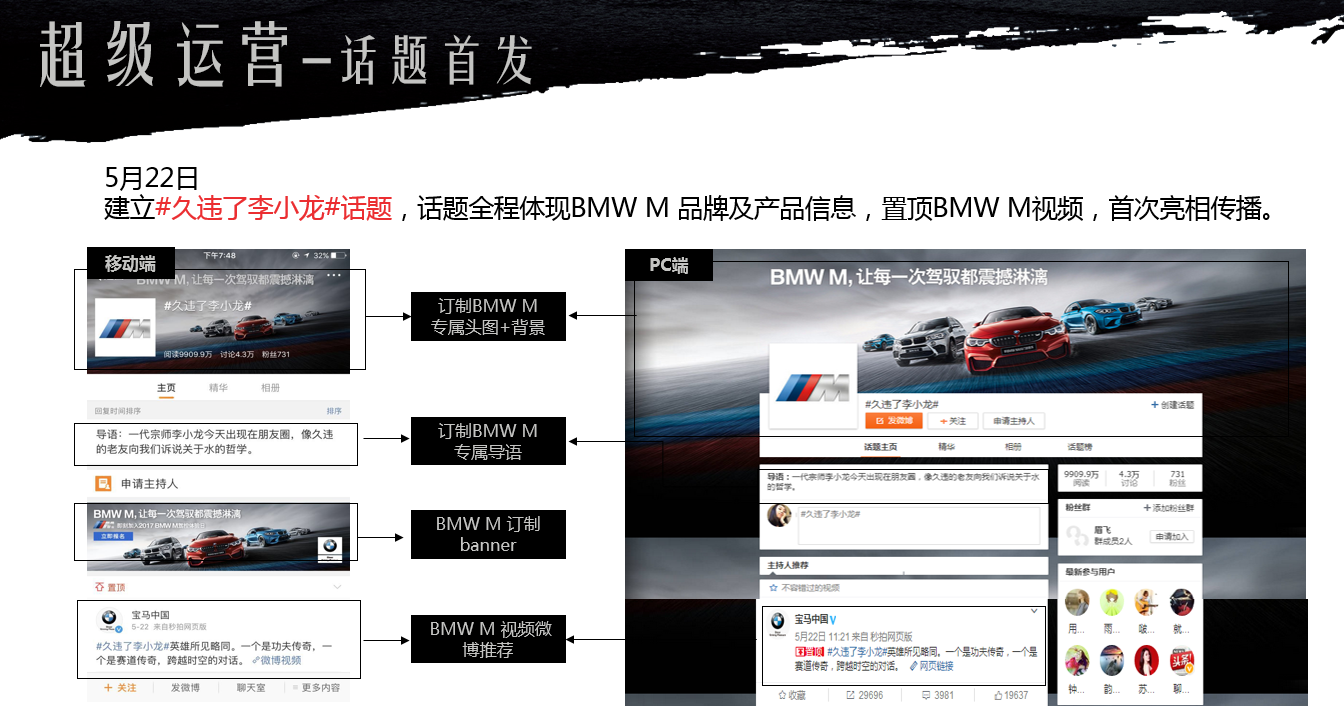Click the red 置顶 badge in PC post

(x=810, y=651)
